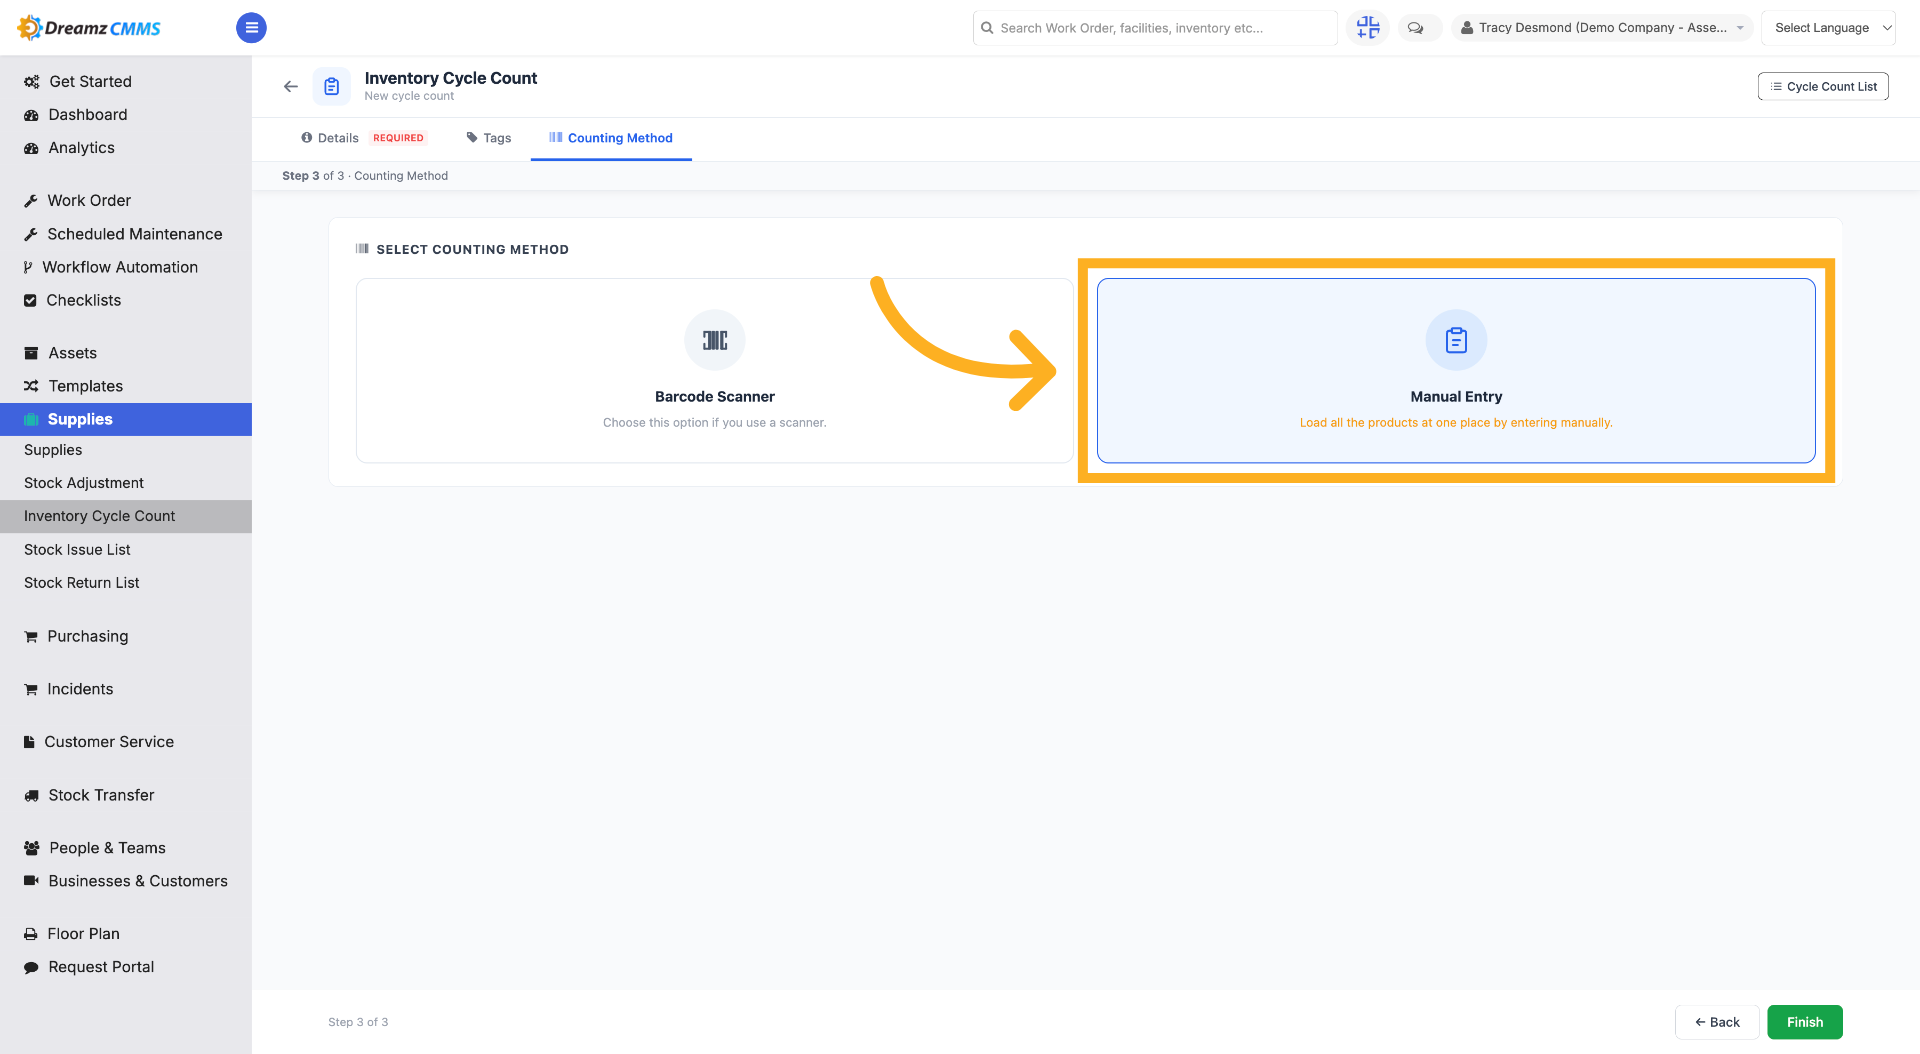Open the chat messages icon
Image resolution: width=1920 pixels, height=1054 pixels.
(1416, 28)
